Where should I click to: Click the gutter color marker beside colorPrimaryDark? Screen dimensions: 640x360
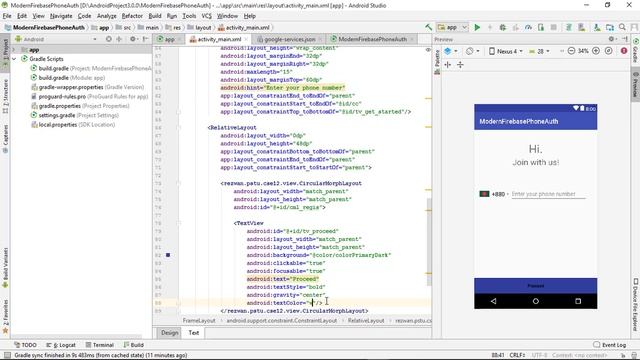[168, 255]
